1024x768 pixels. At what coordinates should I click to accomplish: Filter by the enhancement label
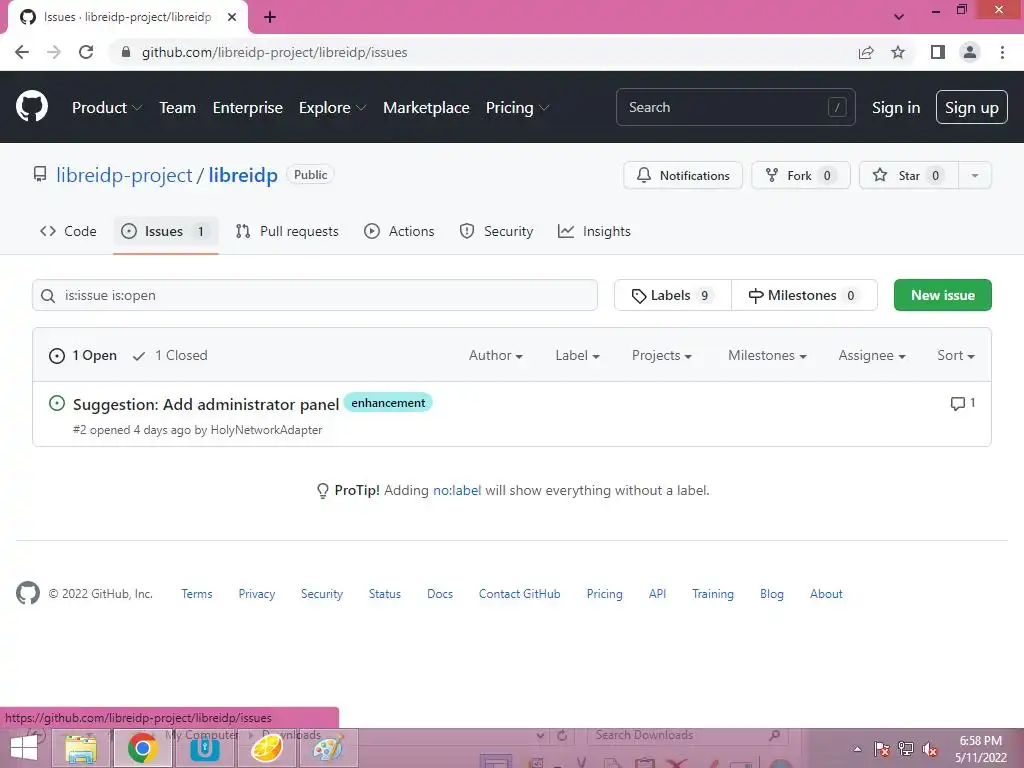pyautogui.click(x=388, y=403)
